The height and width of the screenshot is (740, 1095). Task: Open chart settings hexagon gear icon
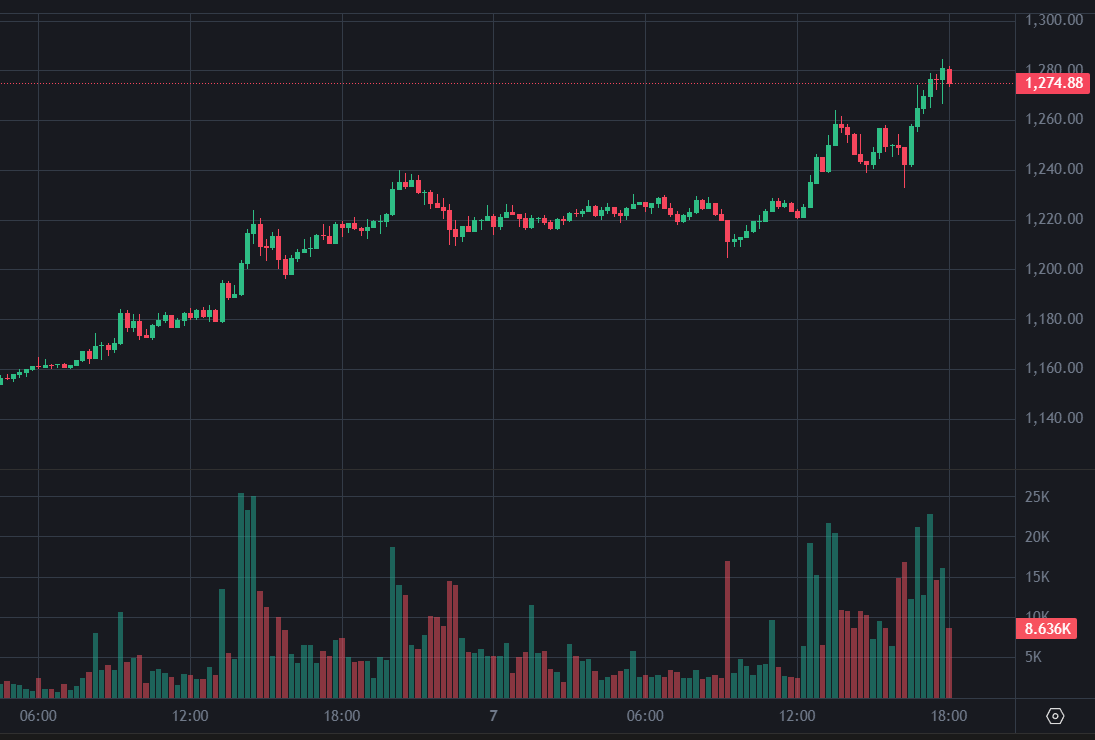1055,716
